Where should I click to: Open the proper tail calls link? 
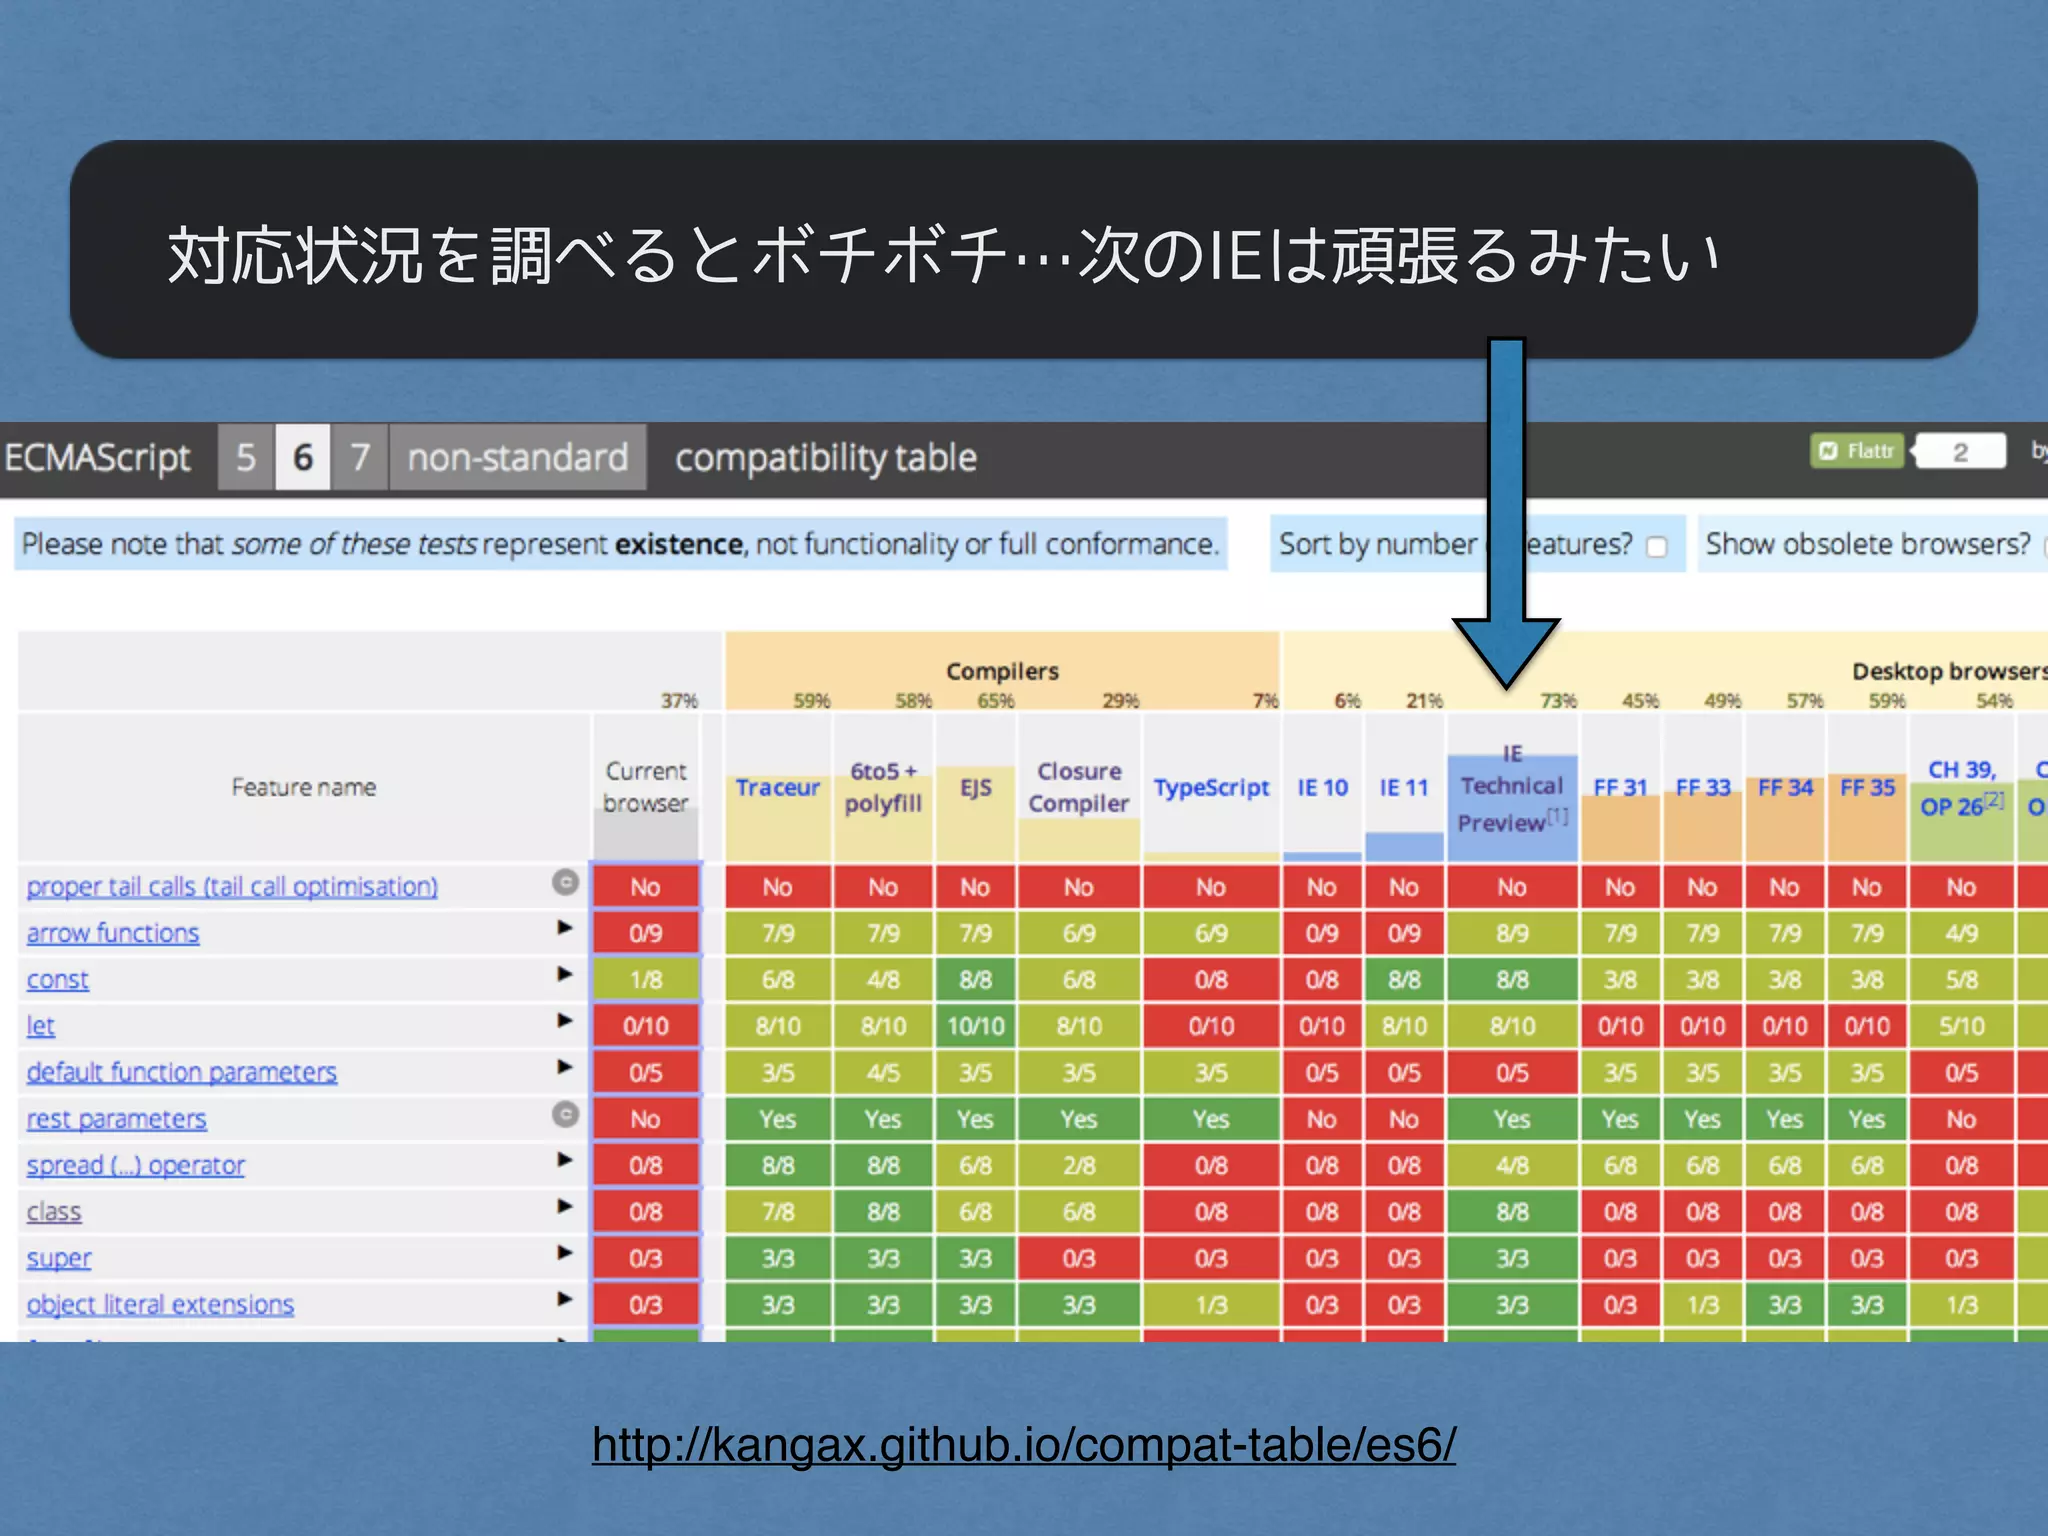[232, 886]
